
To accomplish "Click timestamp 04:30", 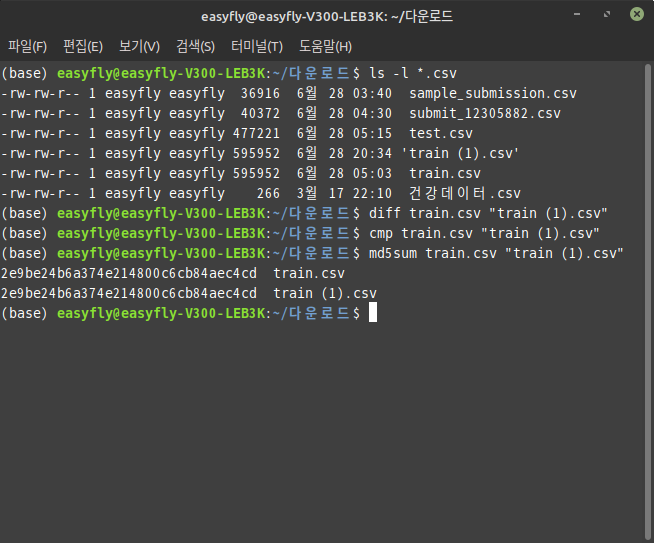I will point(372,113).
